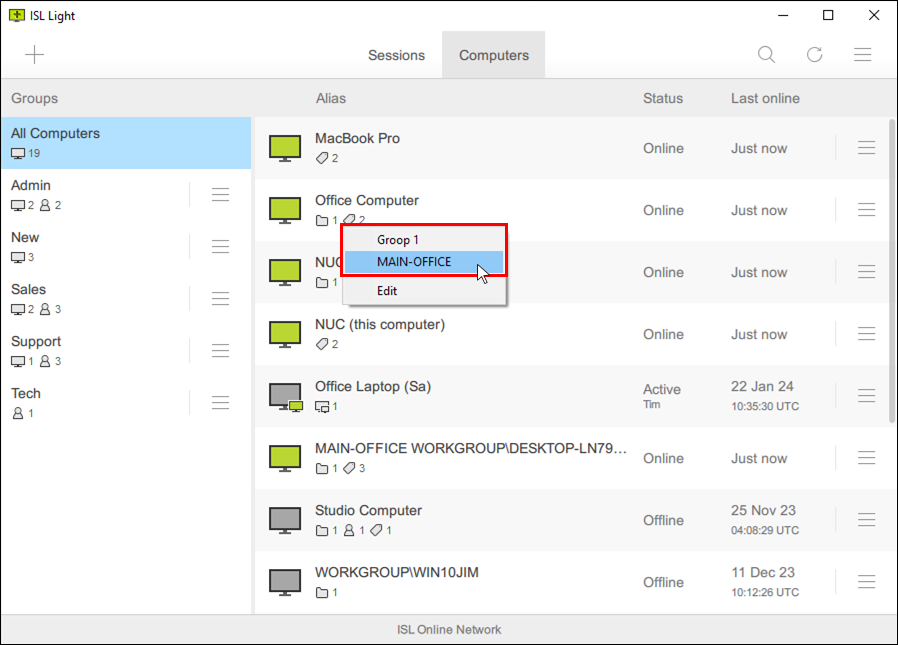Viewport: 898px width, 645px height.
Task: Sort by the Status column header
Action: (663, 98)
